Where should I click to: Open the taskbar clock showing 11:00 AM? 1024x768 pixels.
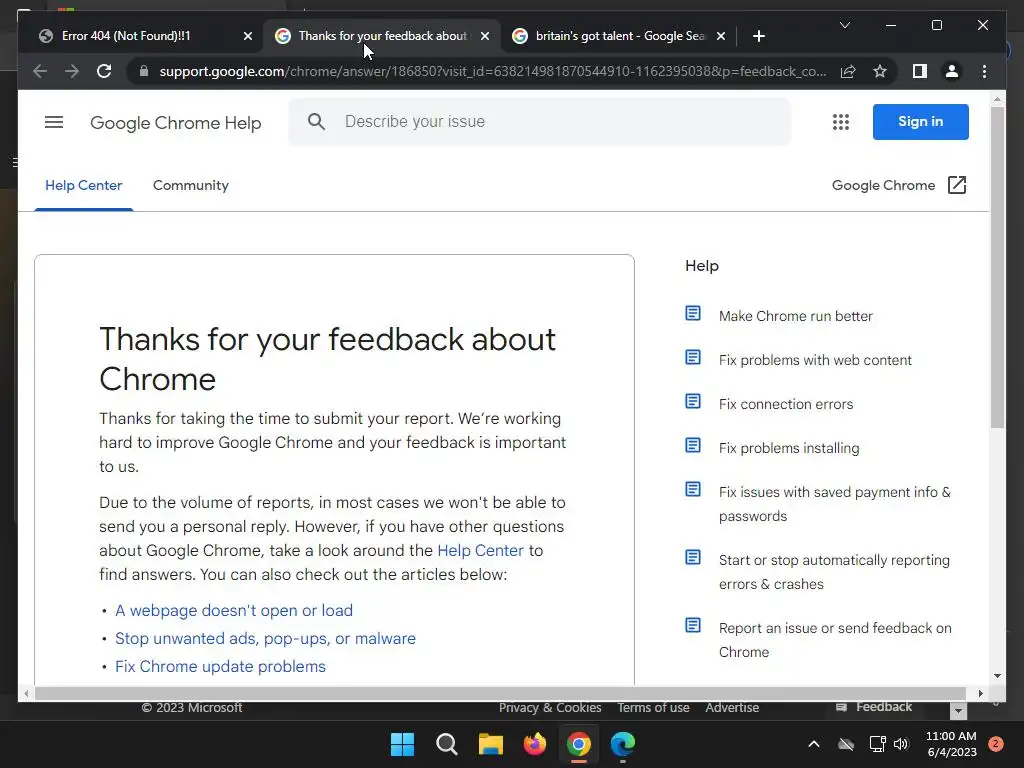pos(951,744)
